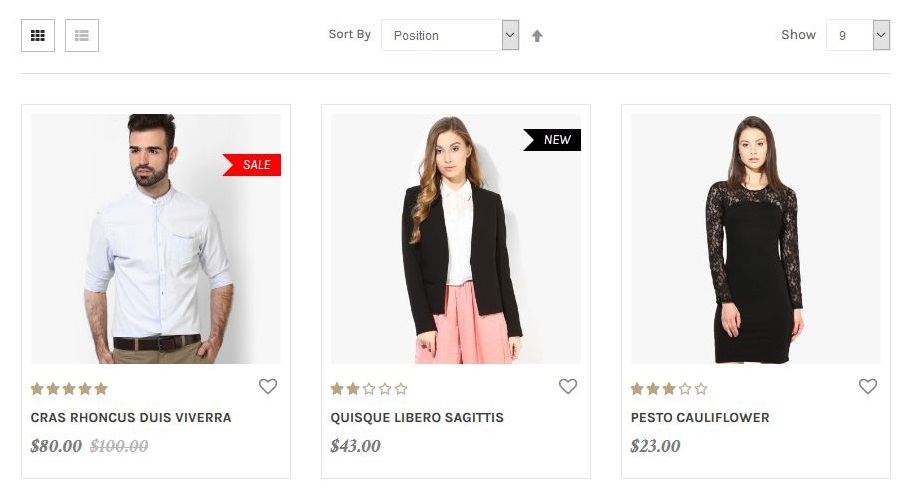This screenshot has height=503, width=921.
Task: Add Quisque Libero Sagittis to wishlist
Action: point(568,387)
